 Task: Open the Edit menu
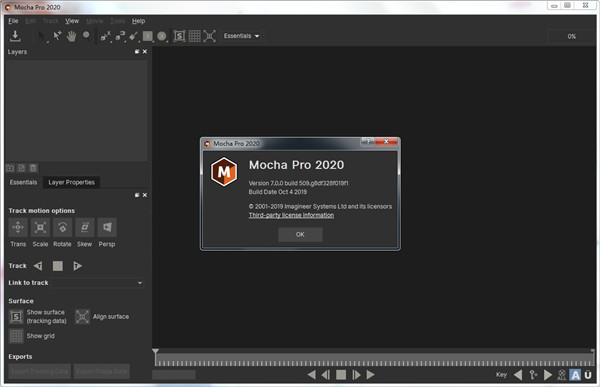pos(31,21)
